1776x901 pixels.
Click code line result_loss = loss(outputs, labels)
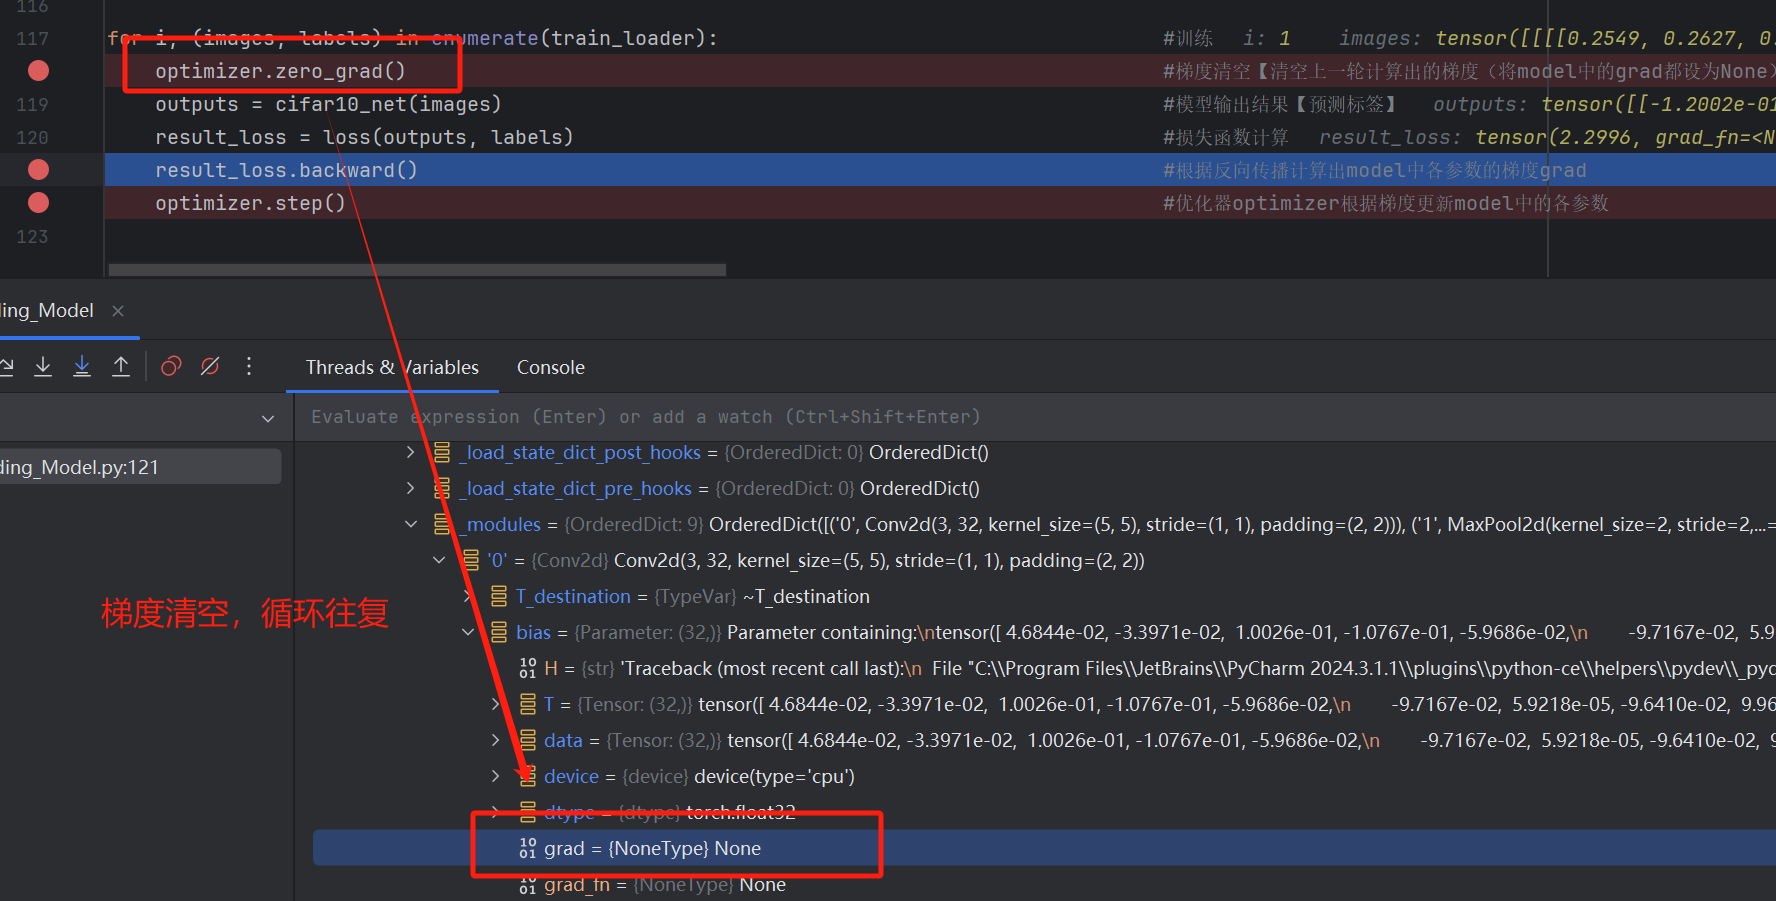click(364, 137)
